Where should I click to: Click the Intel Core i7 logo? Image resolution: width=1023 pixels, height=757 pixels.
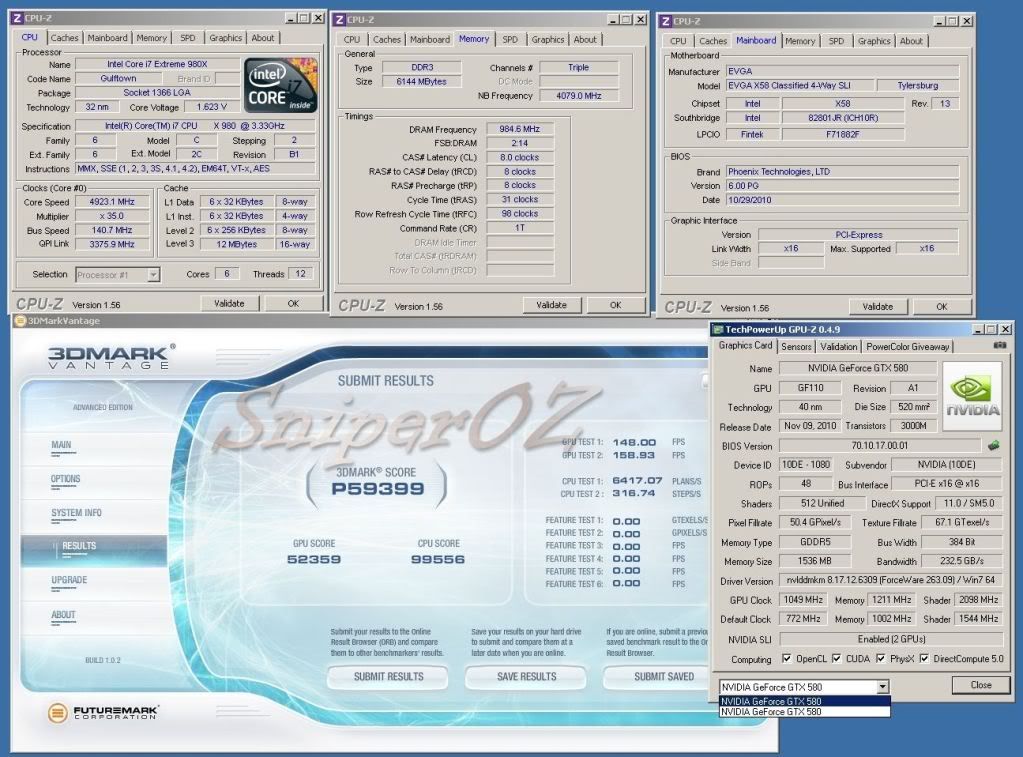281,85
